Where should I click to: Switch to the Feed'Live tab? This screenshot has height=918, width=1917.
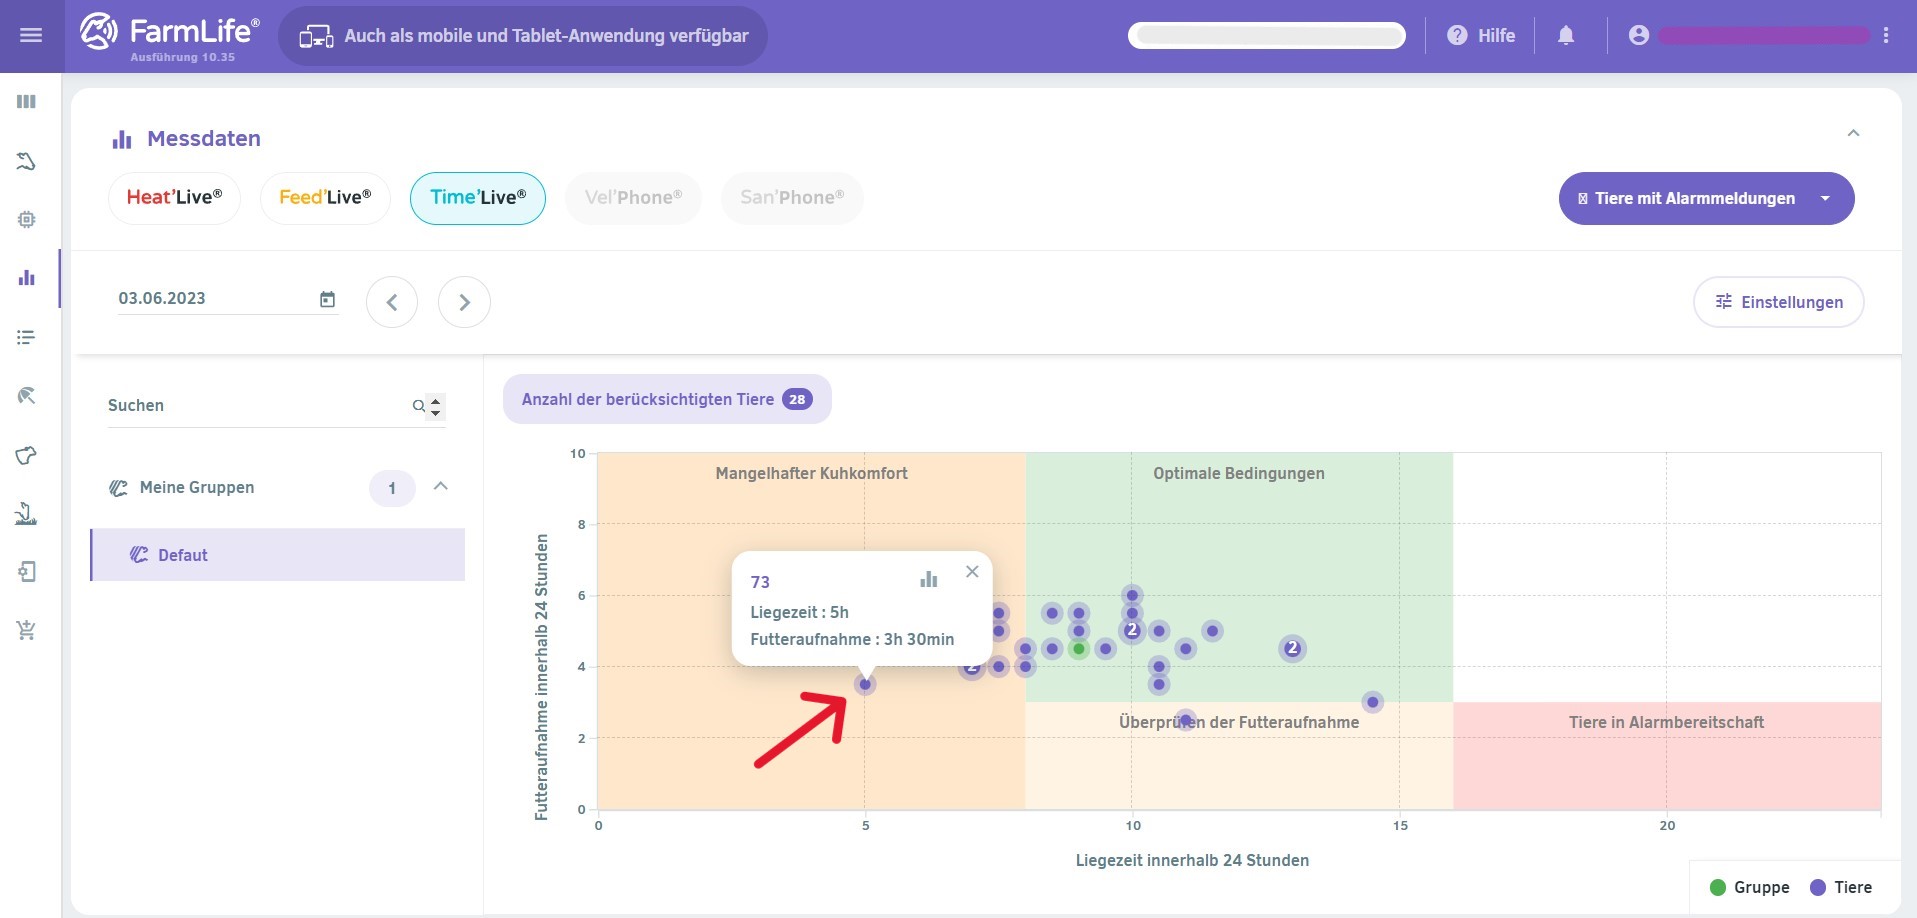[x=325, y=198]
